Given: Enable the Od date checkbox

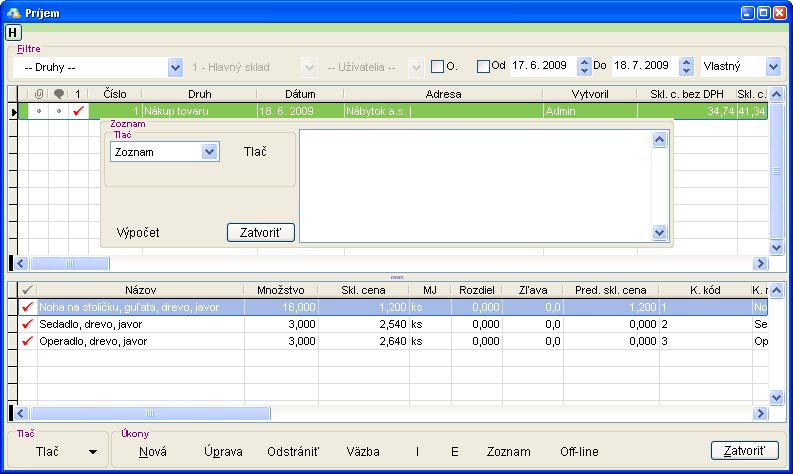Looking at the screenshot, I should click(484, 67).
